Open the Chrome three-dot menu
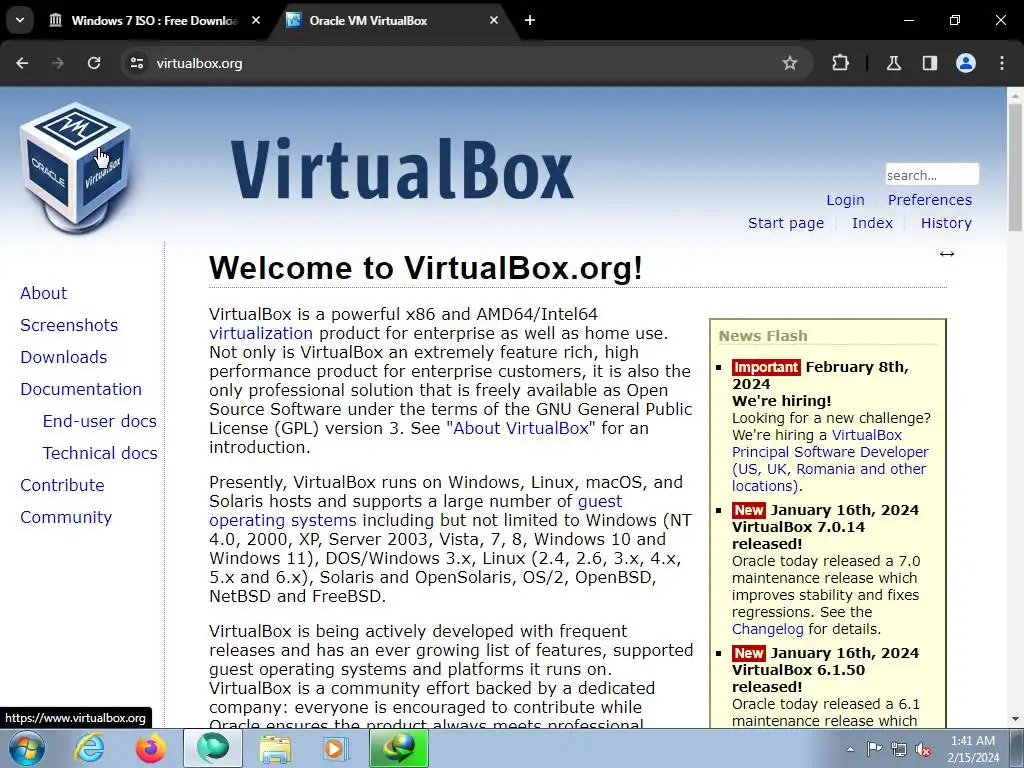Image resolution: width=1024 pixels, height=768 pixels. pyautogui.click(x=1002, y=63)
